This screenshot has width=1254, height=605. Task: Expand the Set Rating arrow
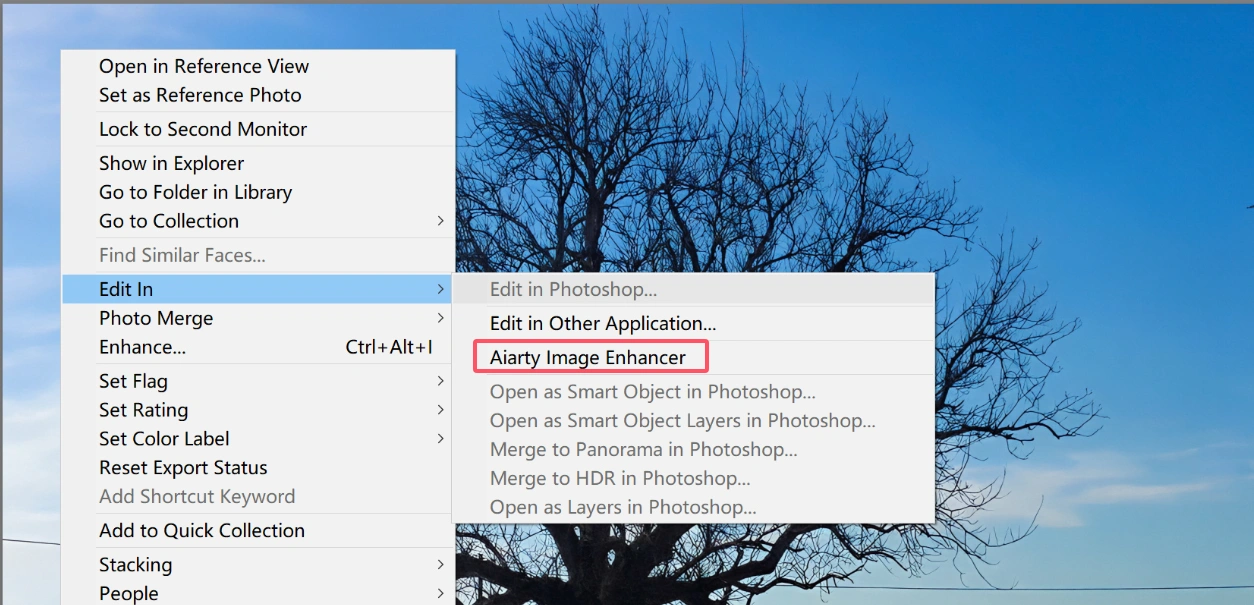pyautogui.click(x=440, y=410)
